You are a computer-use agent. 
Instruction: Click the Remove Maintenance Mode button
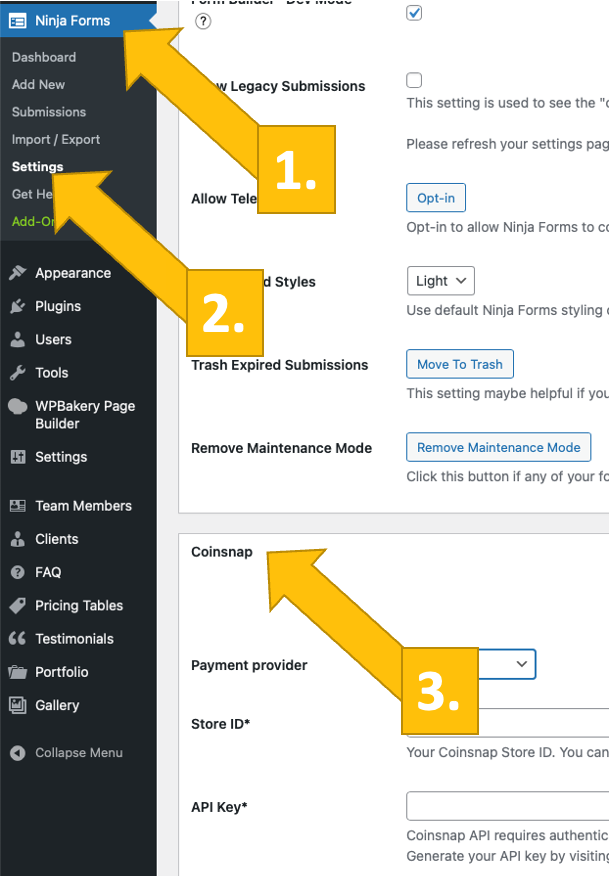tap(498, 447)
